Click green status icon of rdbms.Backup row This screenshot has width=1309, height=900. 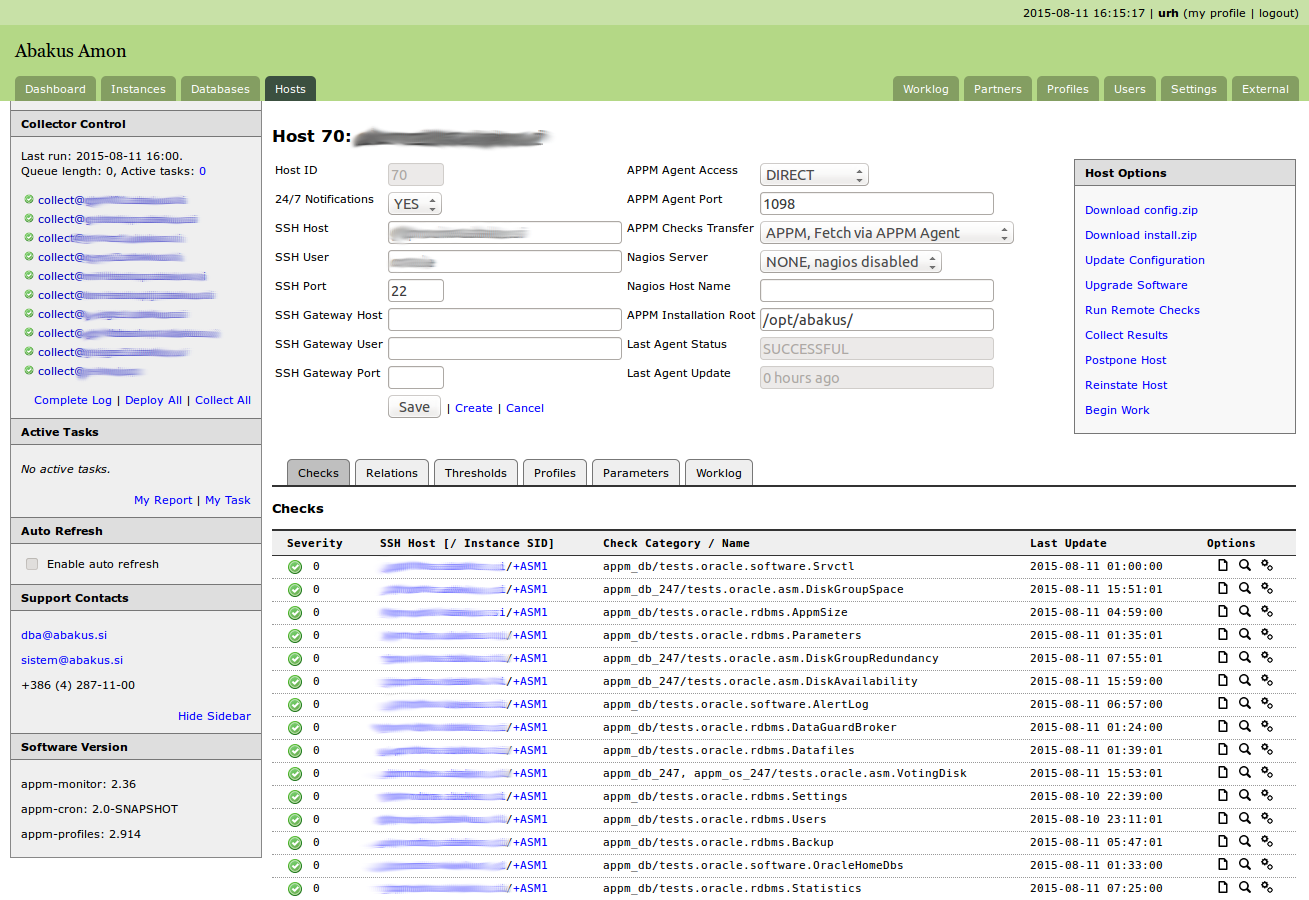pos(295,842)
